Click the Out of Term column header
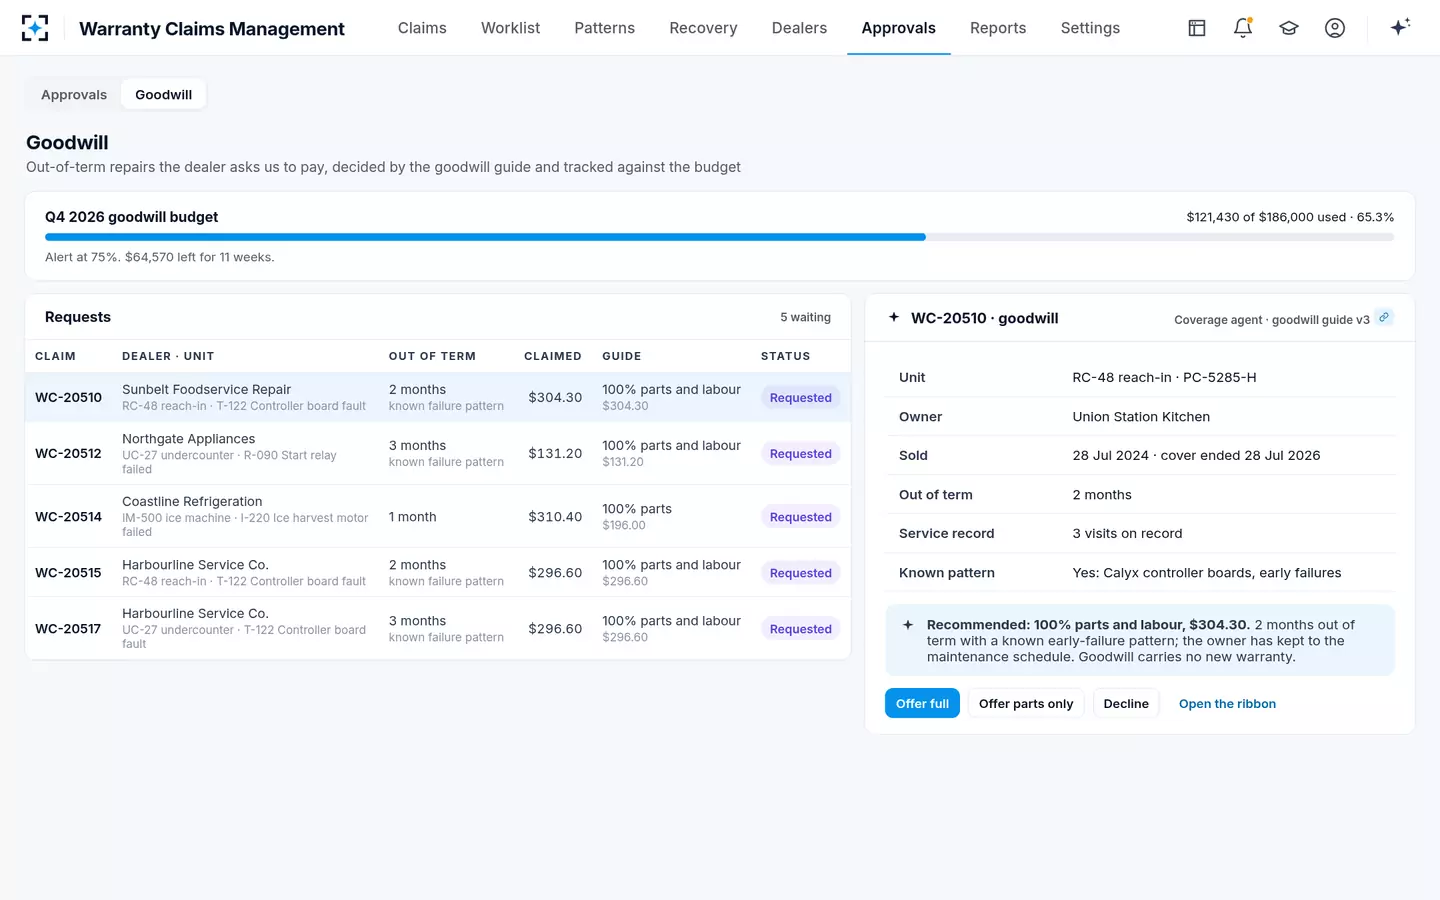This screenshot has height=900, width=1440. point(432,356)
